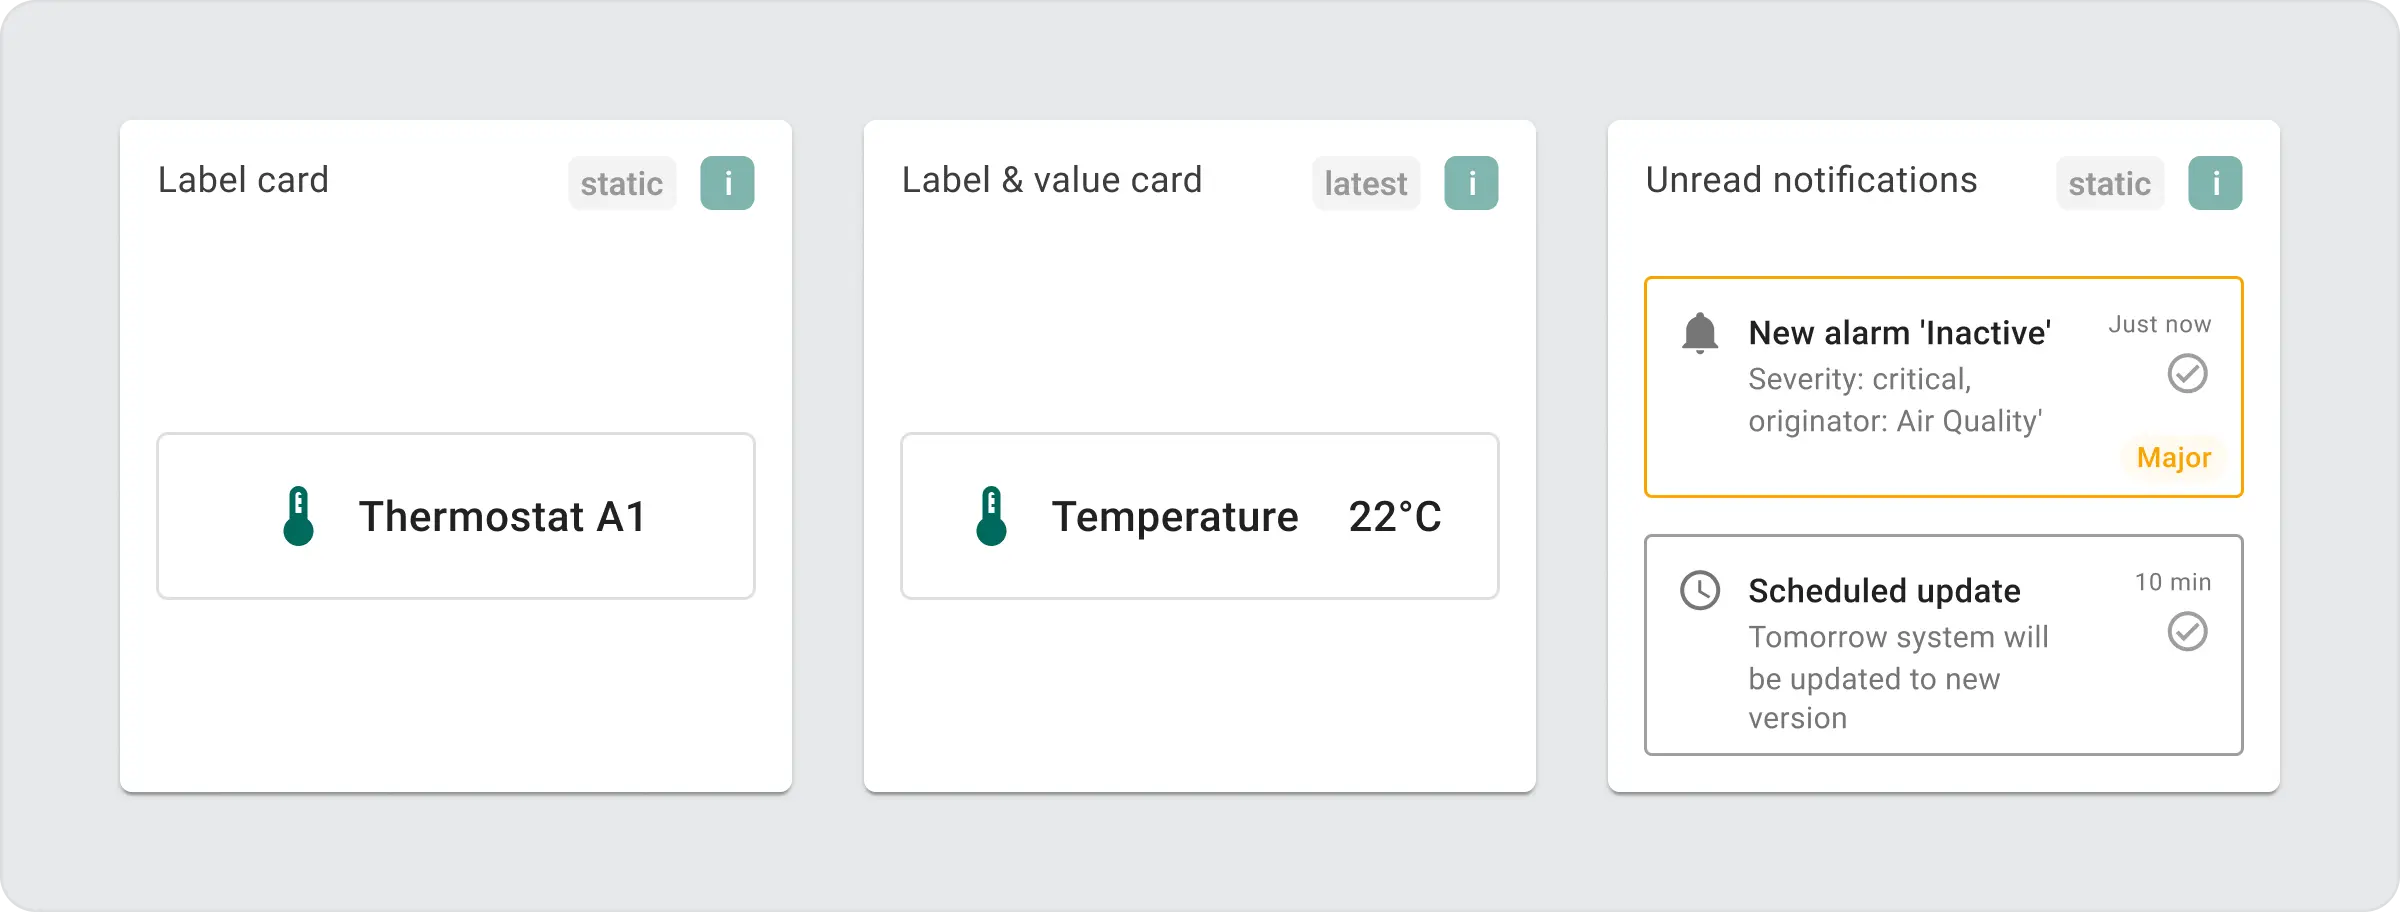This screenshot has height=912, width=2400.
Task: Click info icon on Label & value card
Action: coord(1471,183)
